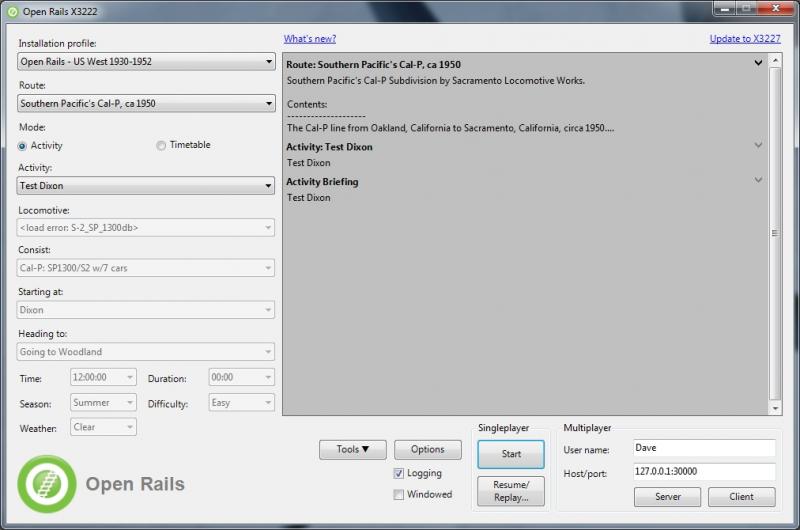
Task: Open the Route dropdown
Action: [x=146, y=104]
